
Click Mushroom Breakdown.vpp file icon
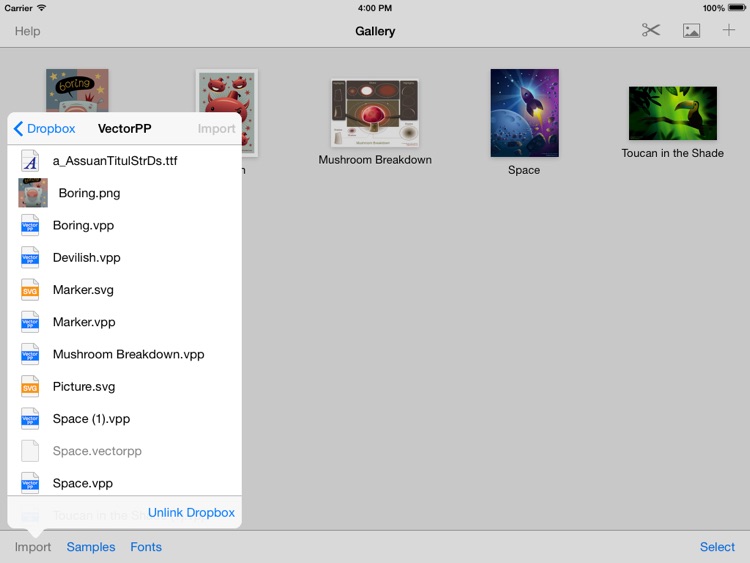[x=30, y=354]
